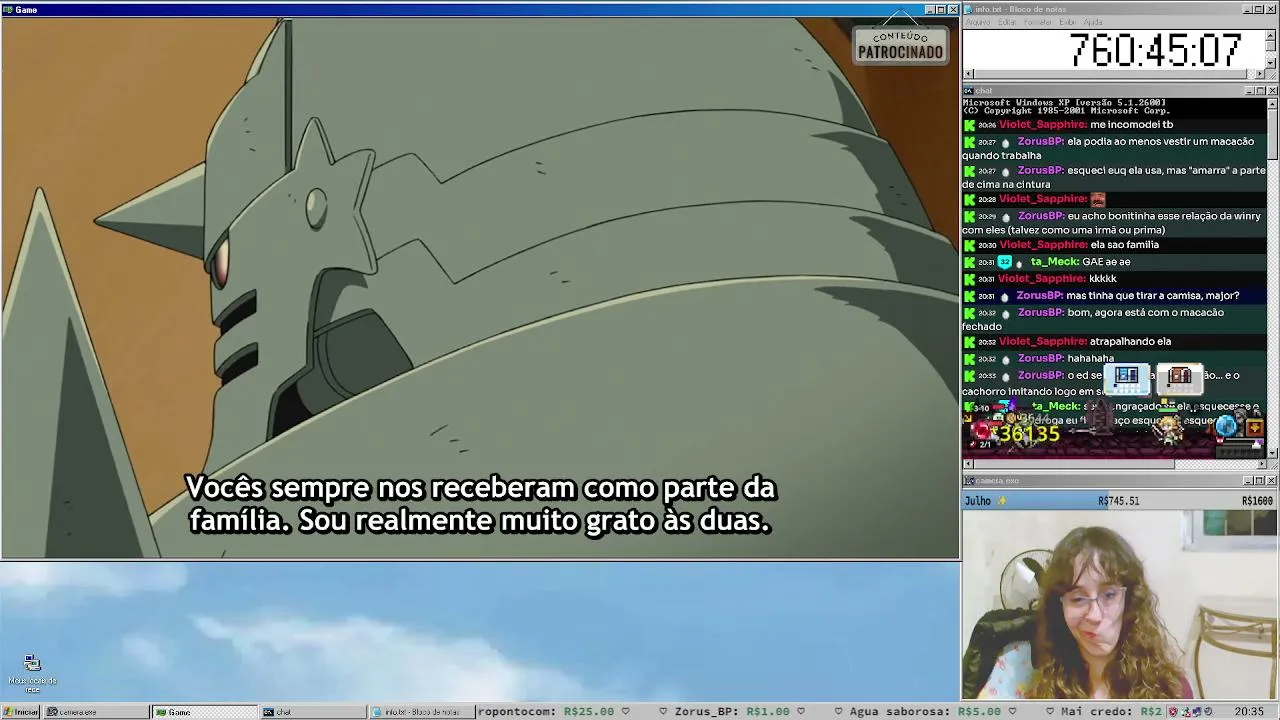Click the red heart health icon in game overlay

coord(983,430)
